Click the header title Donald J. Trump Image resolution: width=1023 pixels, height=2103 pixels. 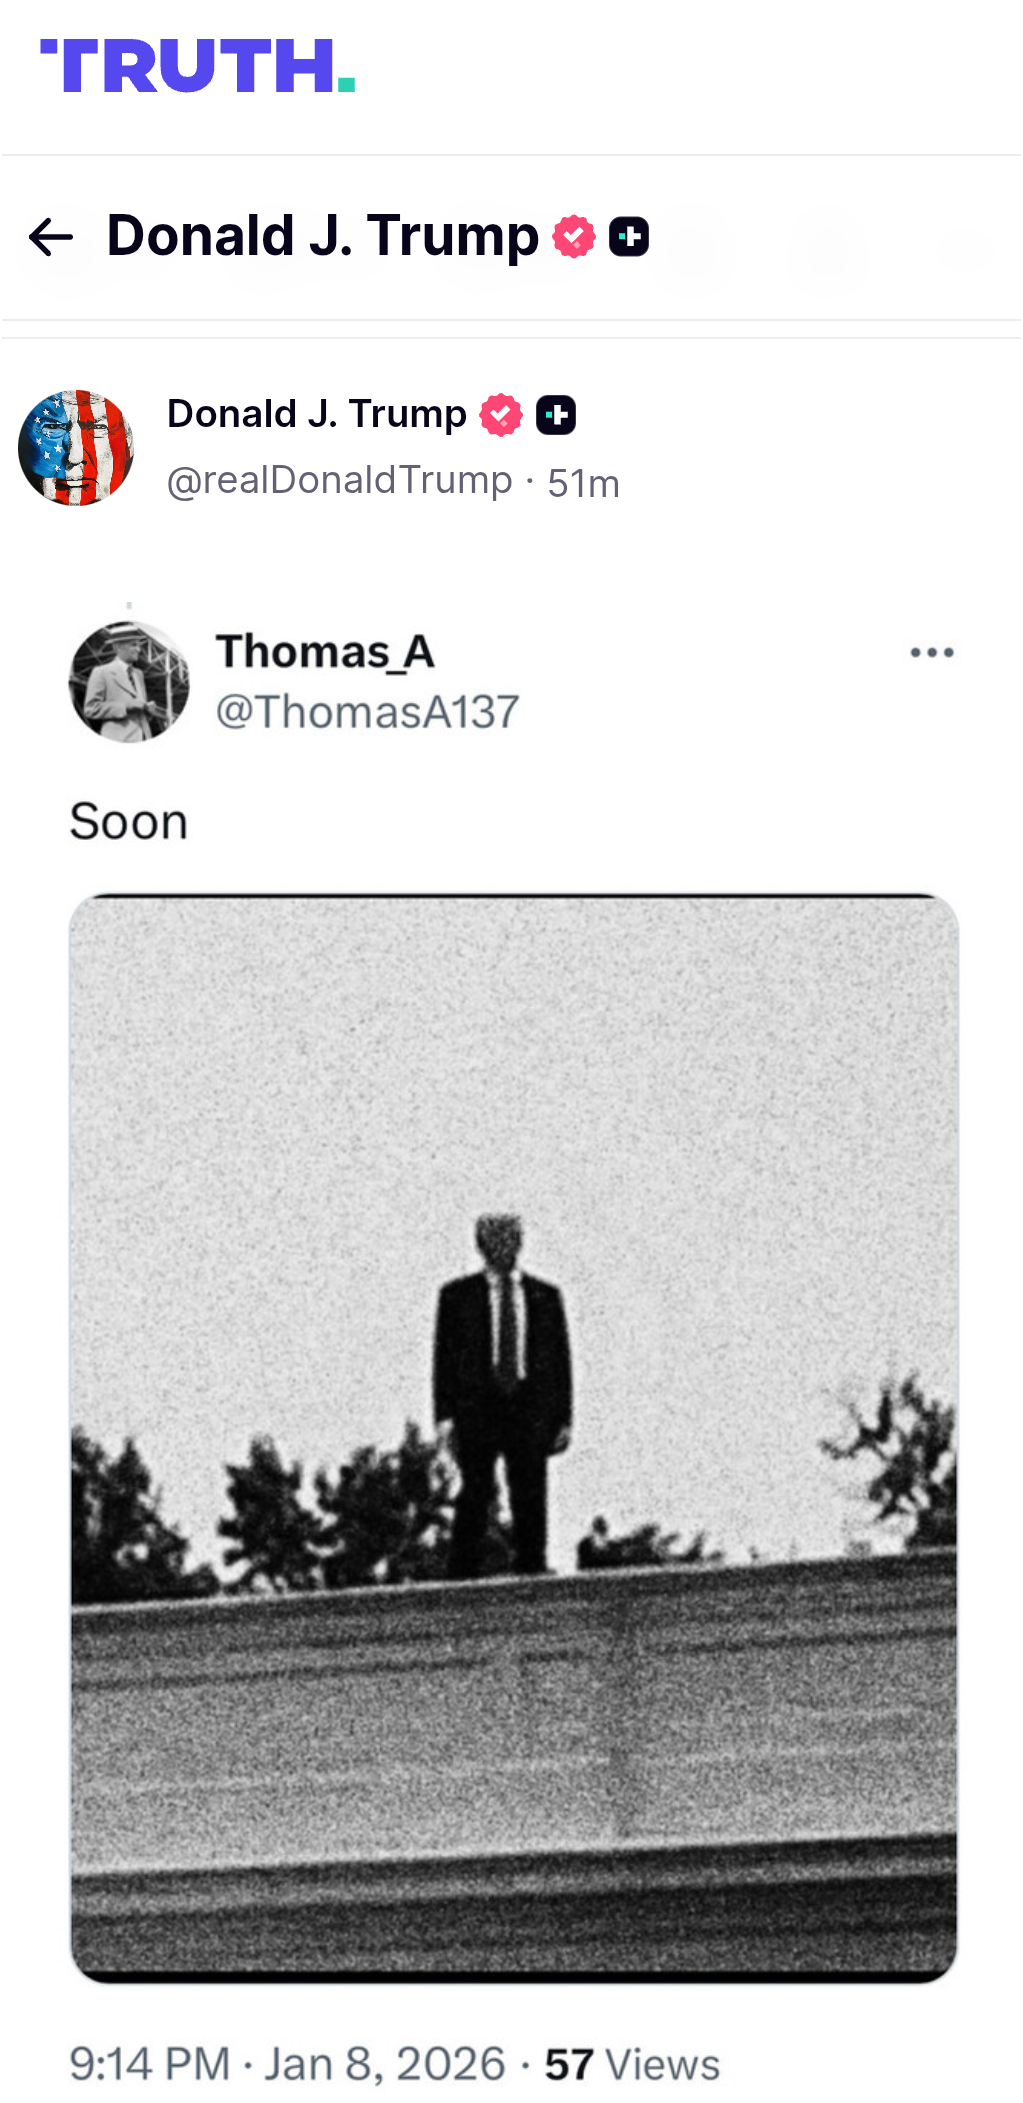pyautogui.click(x=322, y=237)
